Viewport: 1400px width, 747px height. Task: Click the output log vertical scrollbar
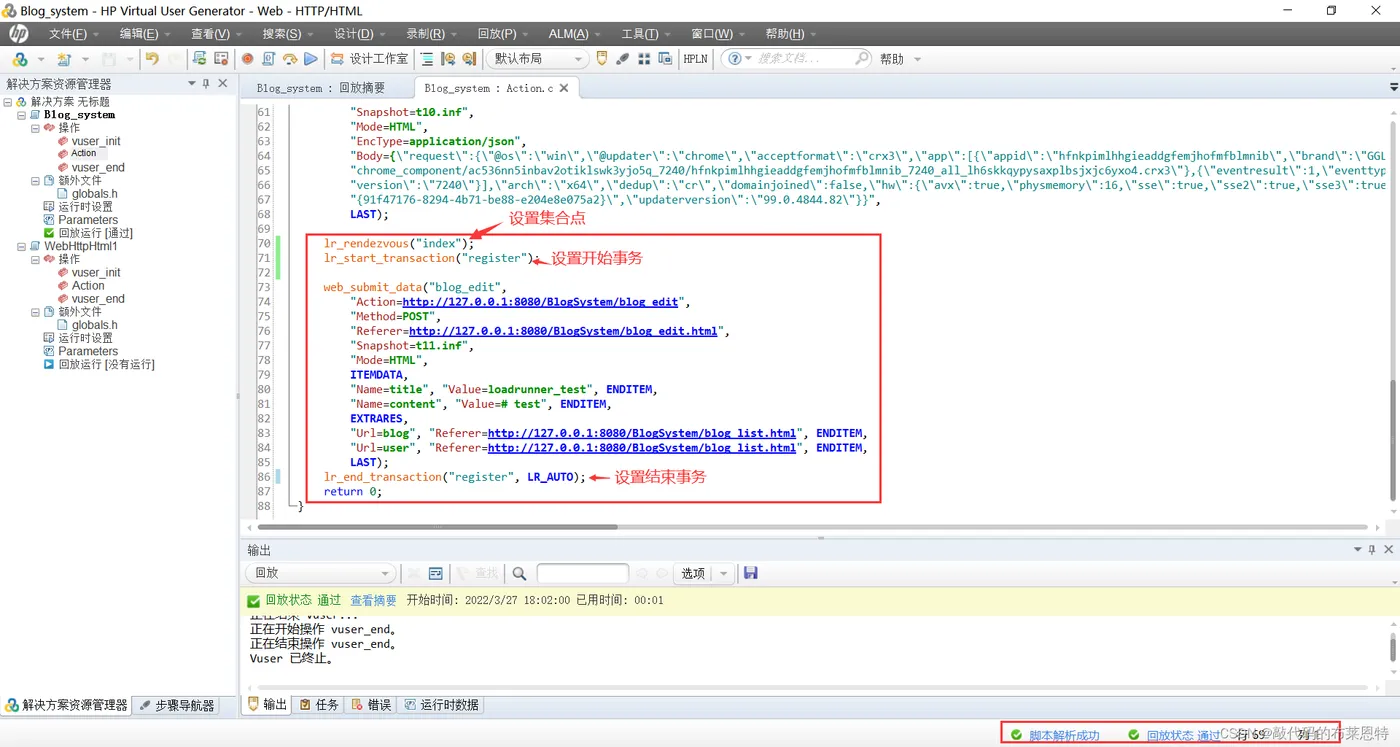coord(1393,646)
